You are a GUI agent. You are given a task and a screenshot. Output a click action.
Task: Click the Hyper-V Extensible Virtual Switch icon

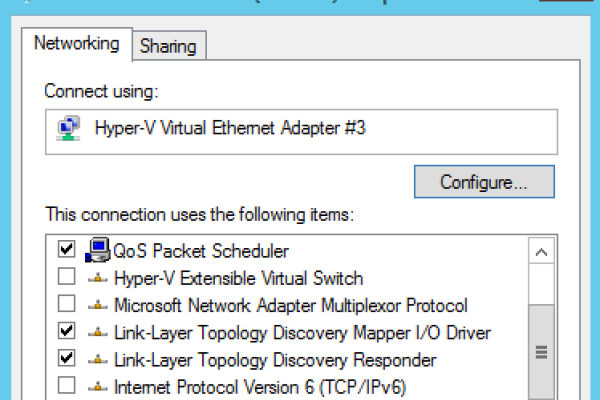(x=98, y=278)
